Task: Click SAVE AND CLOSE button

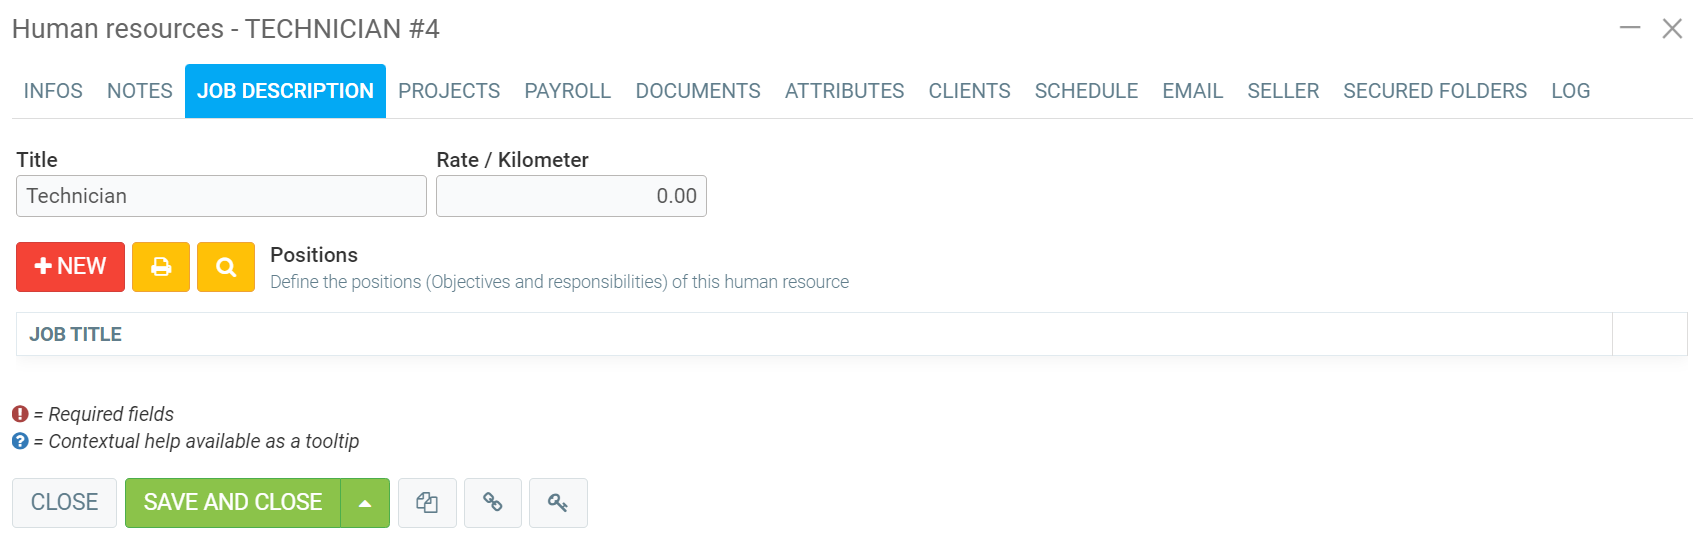Action: point(232,502)
